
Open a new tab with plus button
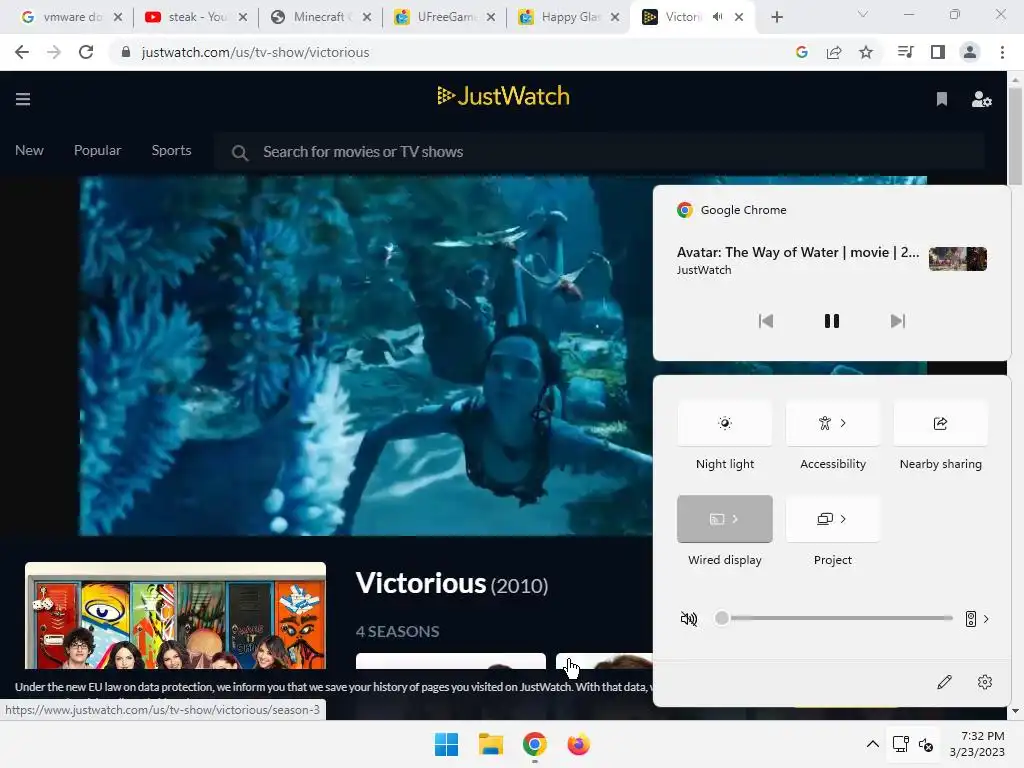pyautogui.click(x=776, y=18)
